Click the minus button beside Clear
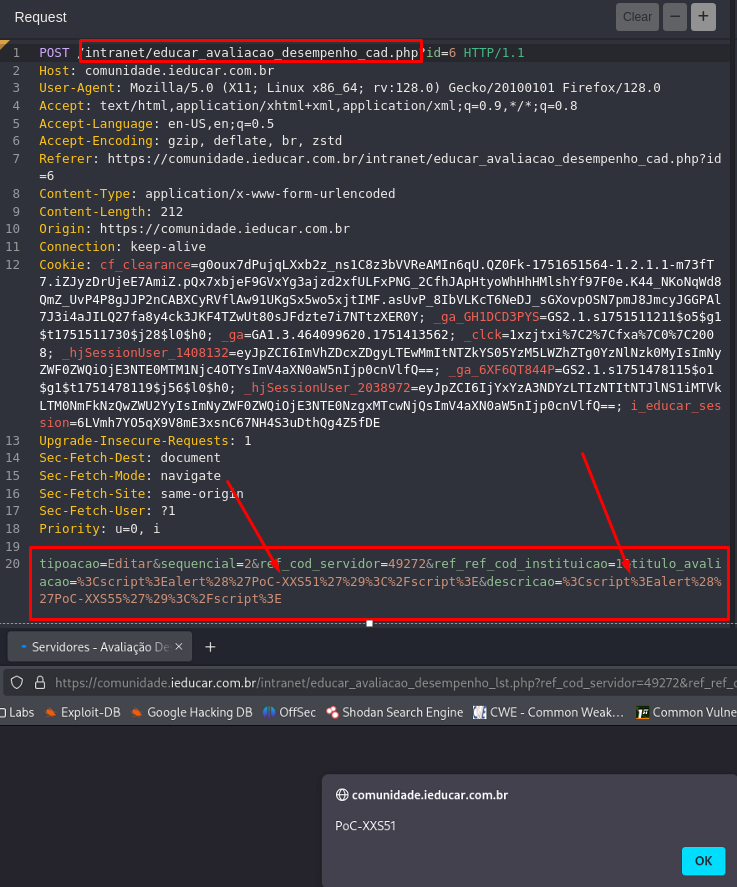737x887 pixels. coord(675,17)
